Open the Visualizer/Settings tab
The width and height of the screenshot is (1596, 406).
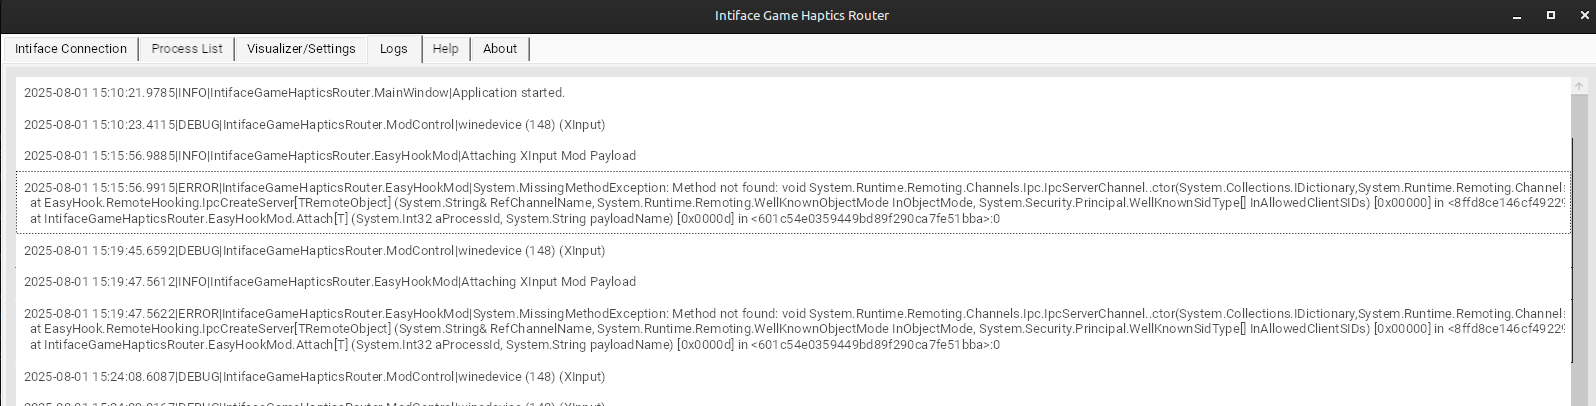301,49
